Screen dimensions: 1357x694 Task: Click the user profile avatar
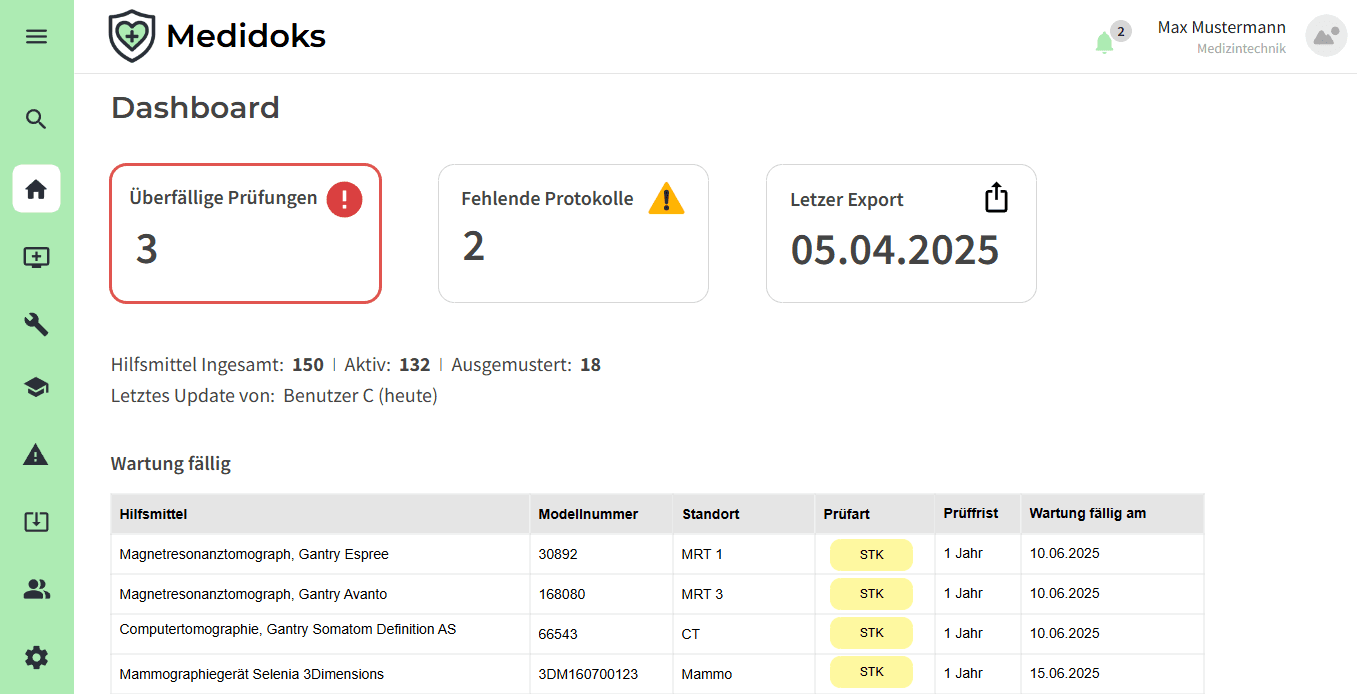(1326, 36)
